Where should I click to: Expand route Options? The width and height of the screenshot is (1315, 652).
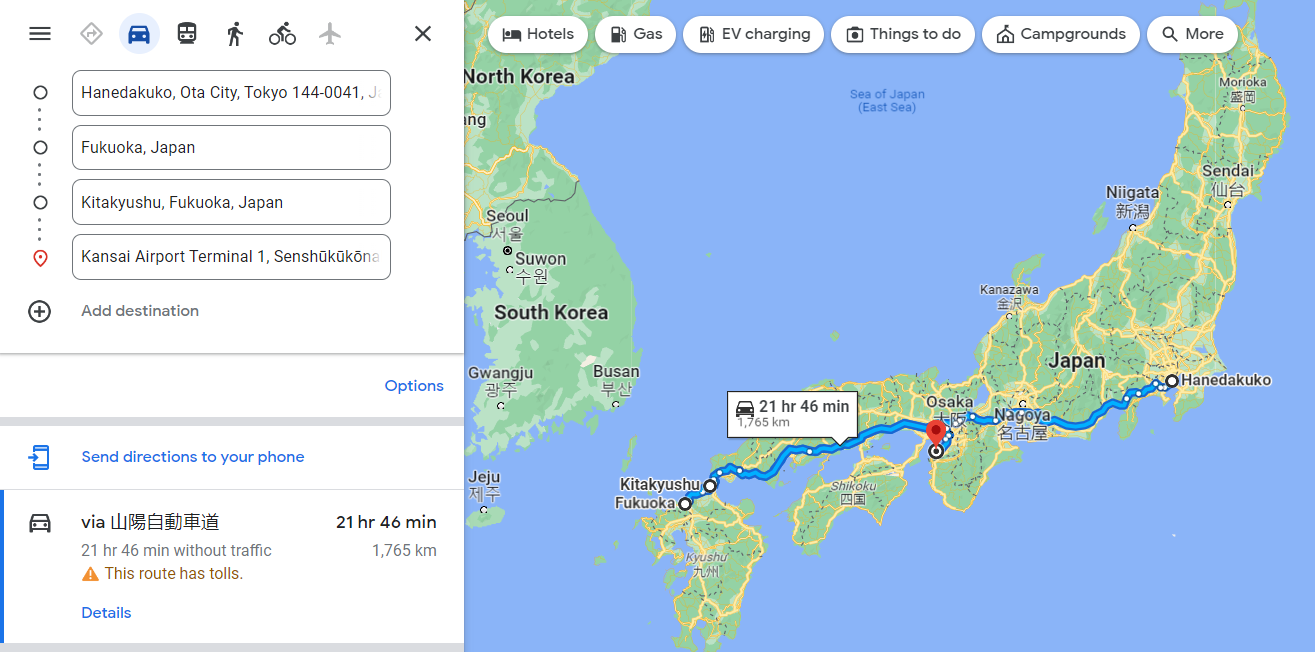[414, 386]
